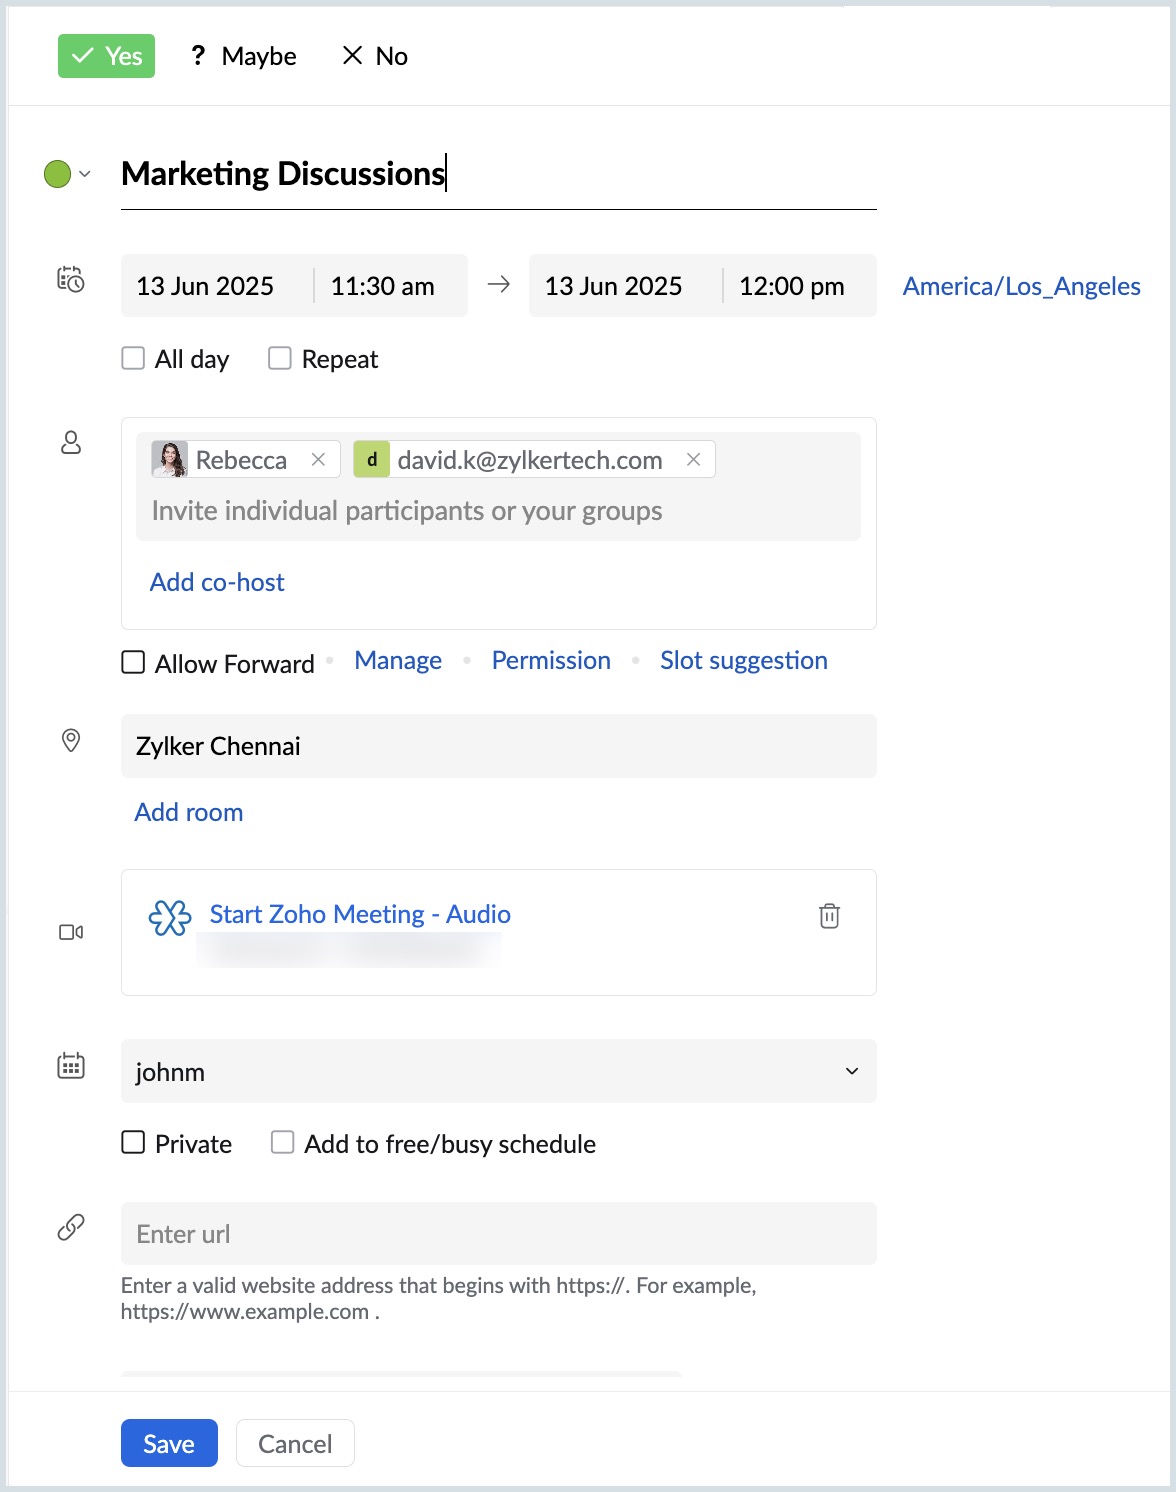
Task: Enable the All day checkbox
Action: pos(133,358)
